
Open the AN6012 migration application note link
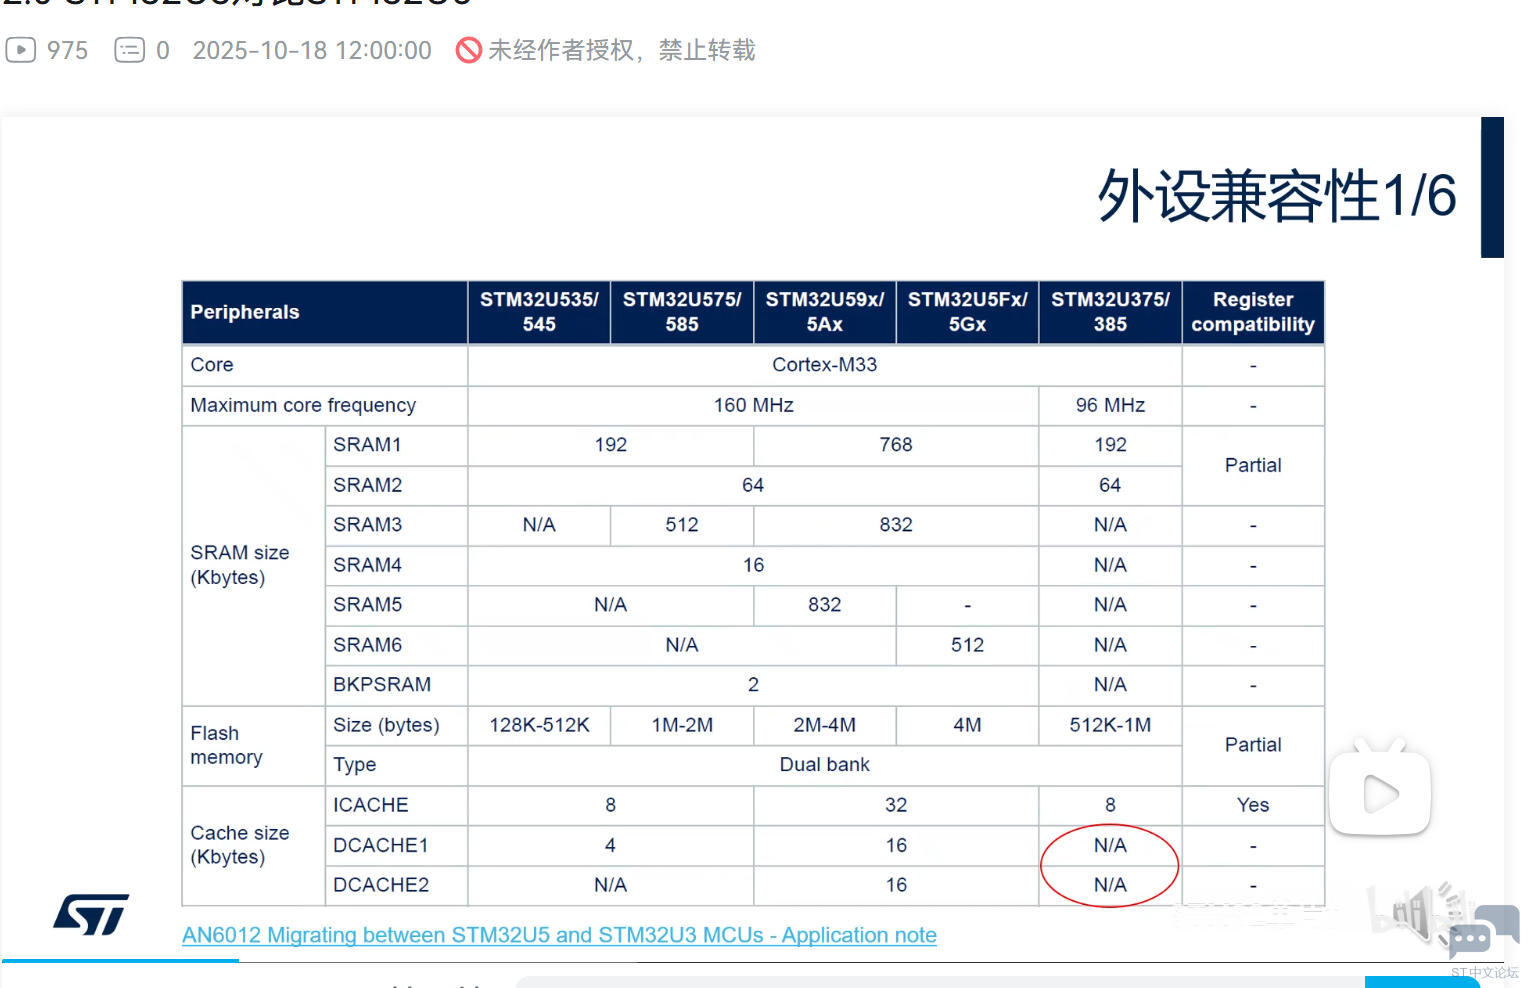pos(559,935)
